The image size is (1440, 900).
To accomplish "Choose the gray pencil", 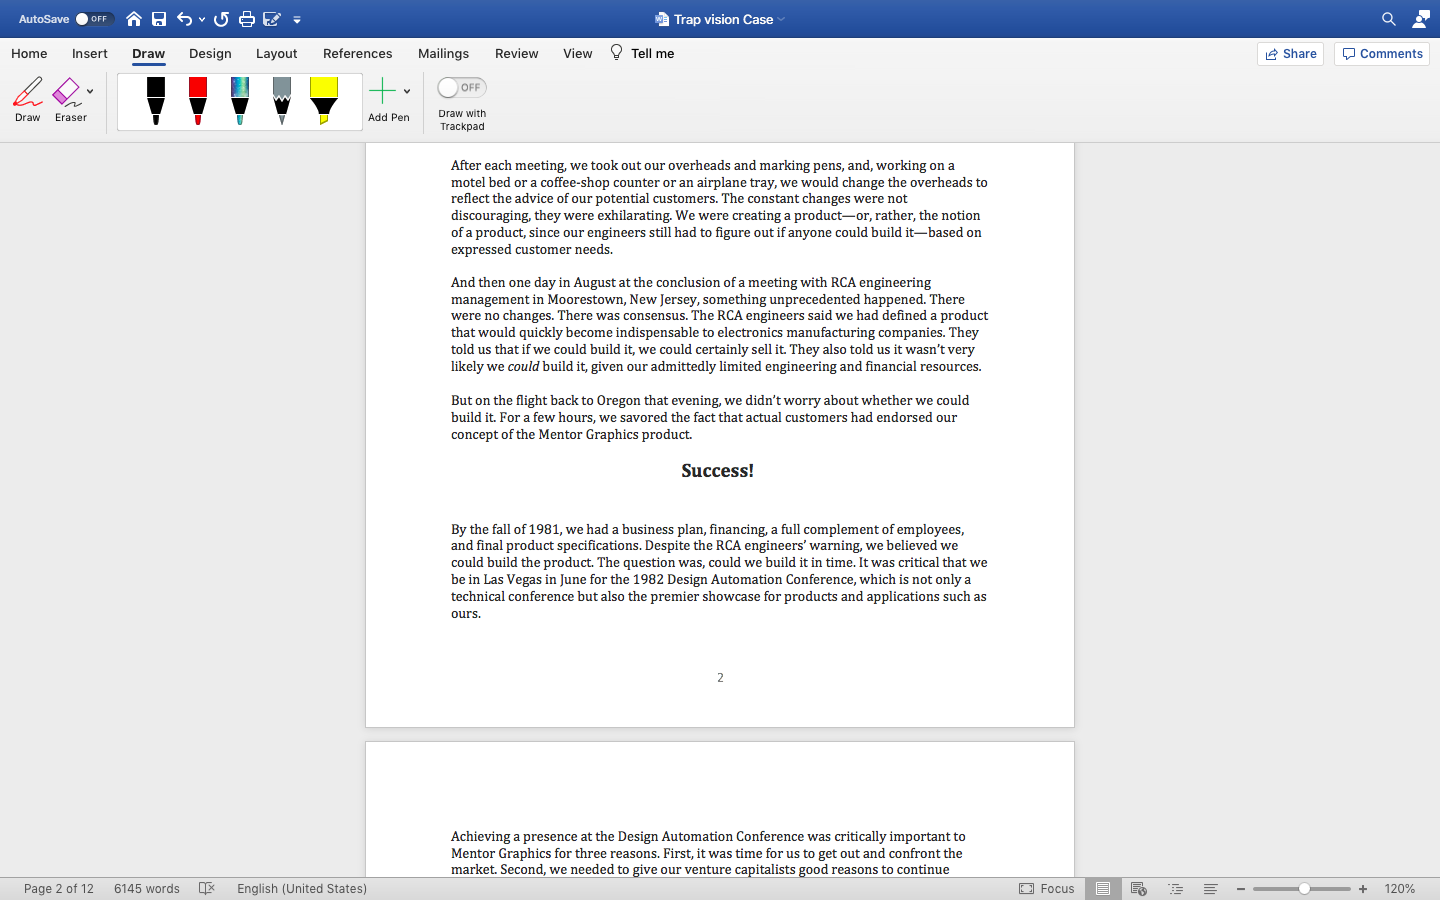I will 282,101.
